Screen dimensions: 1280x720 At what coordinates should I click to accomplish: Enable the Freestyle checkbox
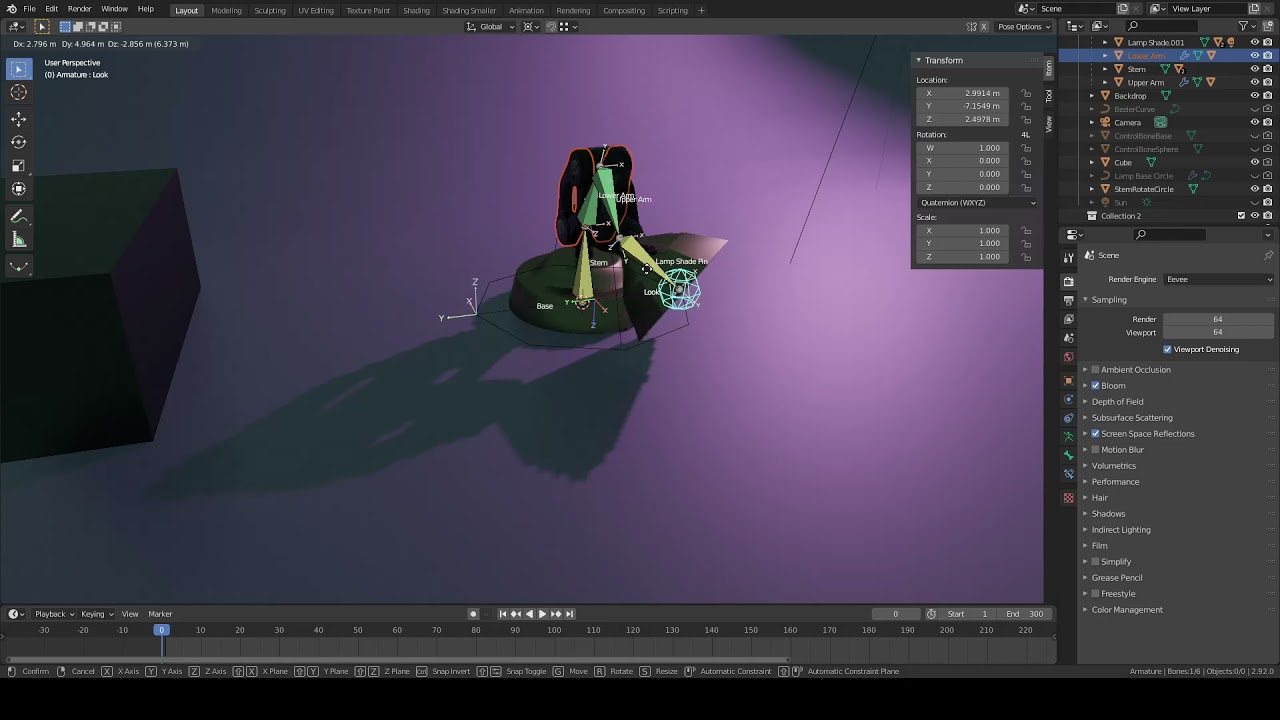click(x=1095, y=594)
